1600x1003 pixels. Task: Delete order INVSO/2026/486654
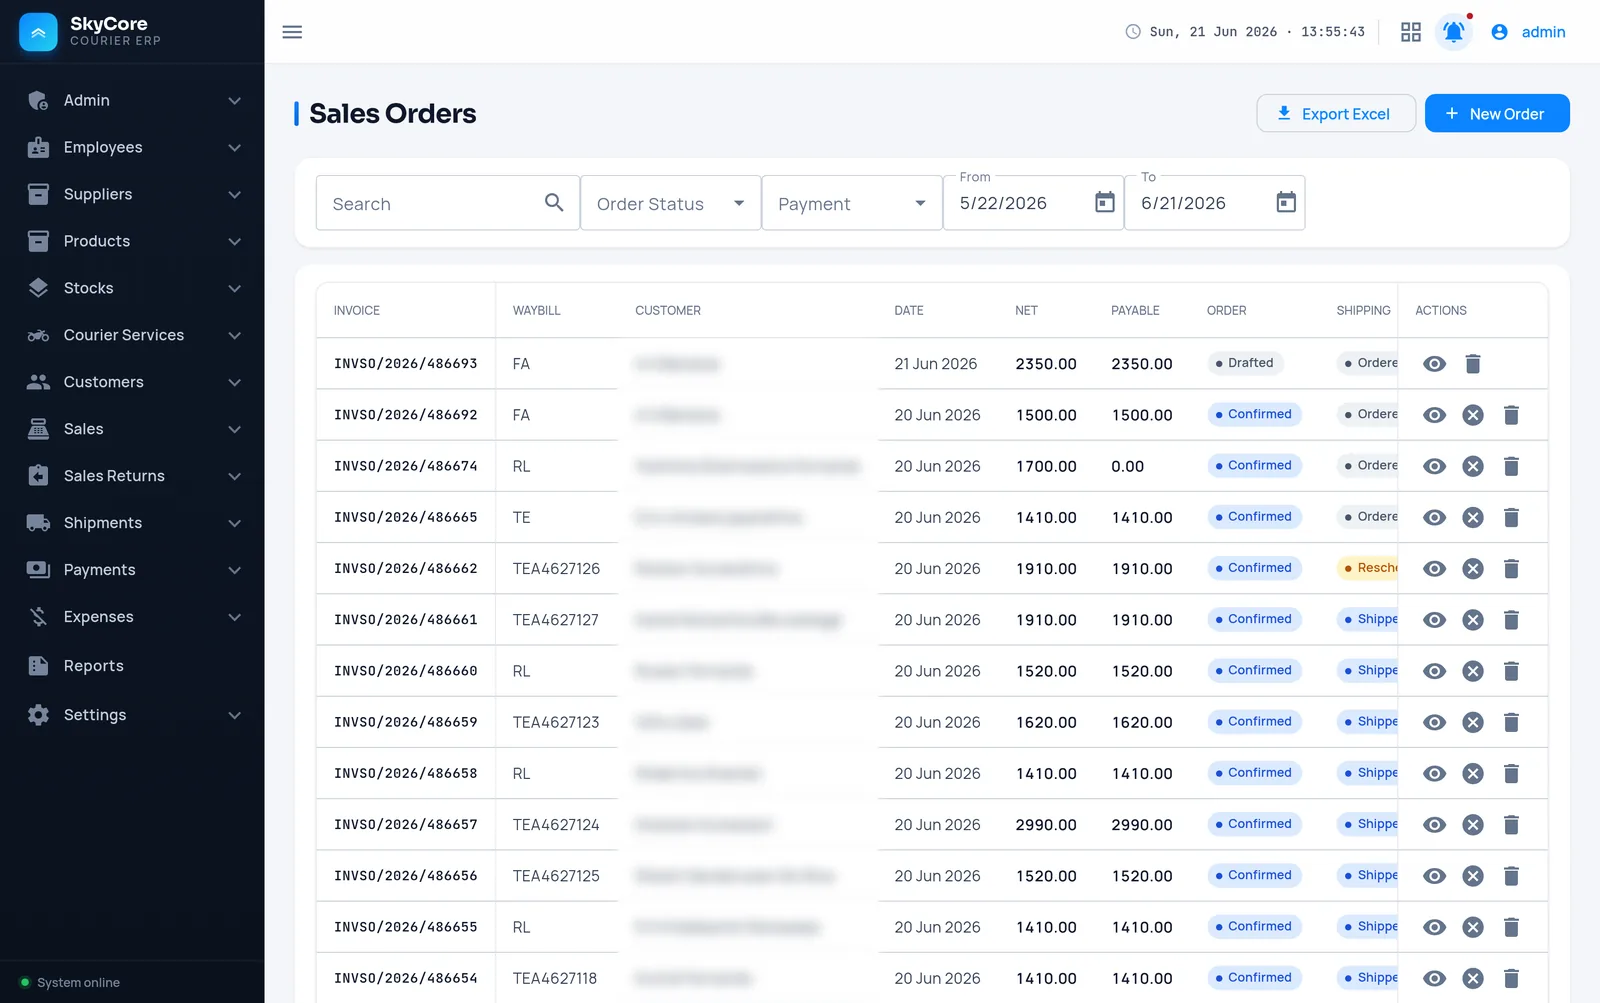coord(1511,978)
